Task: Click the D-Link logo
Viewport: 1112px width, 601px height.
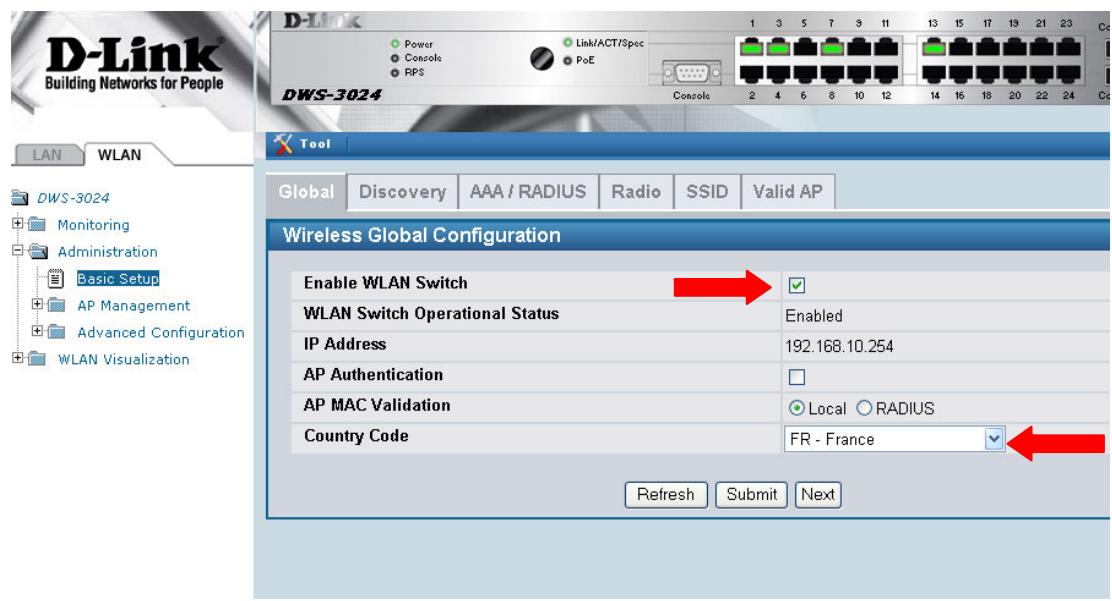Action: click(x=134, y=64)
